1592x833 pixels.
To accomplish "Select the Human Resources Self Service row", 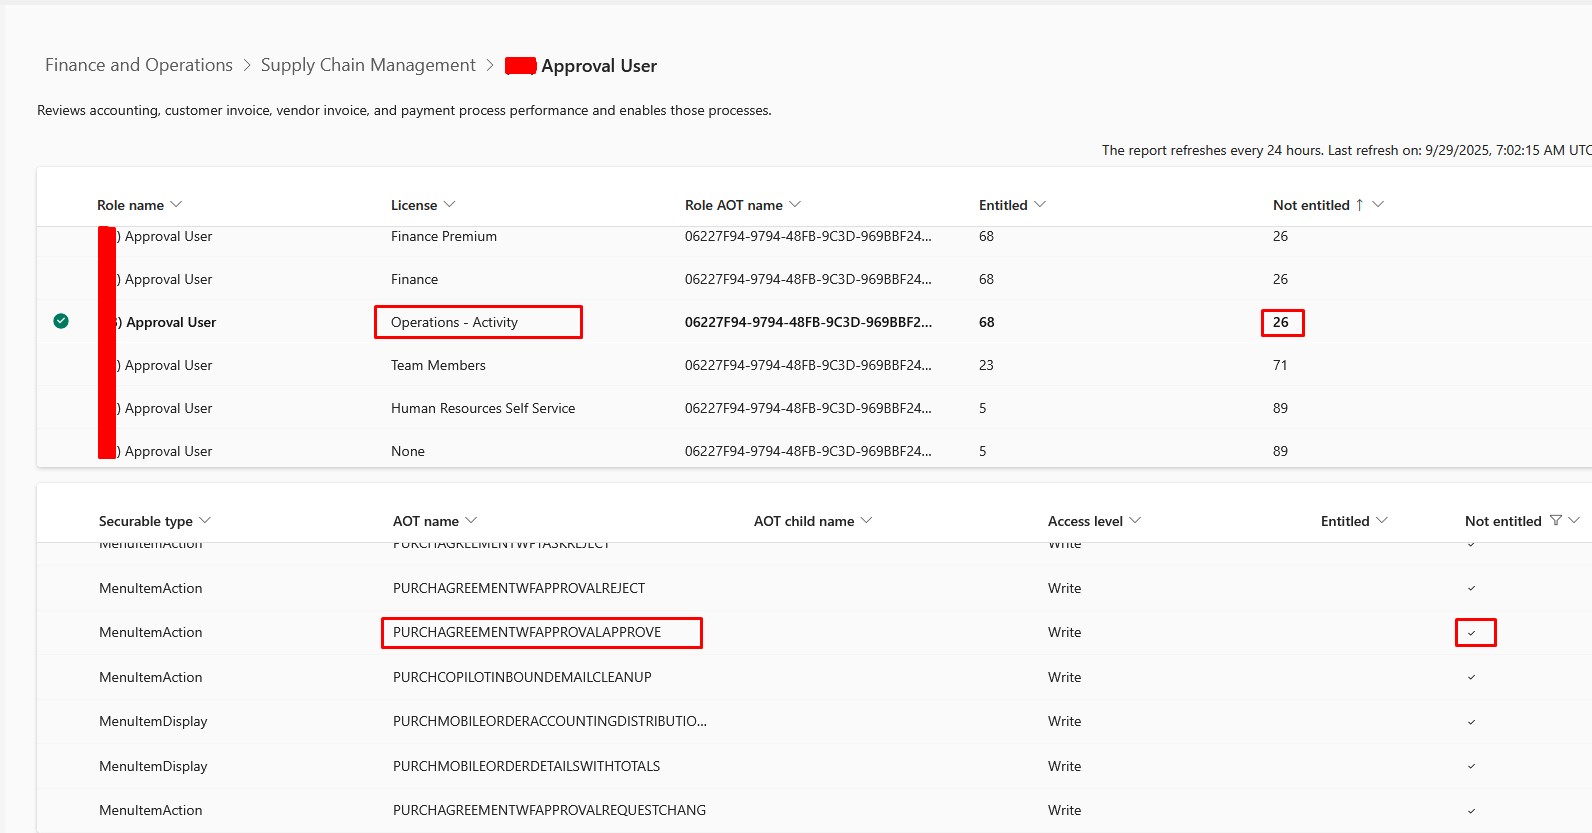I will (482, 408).
